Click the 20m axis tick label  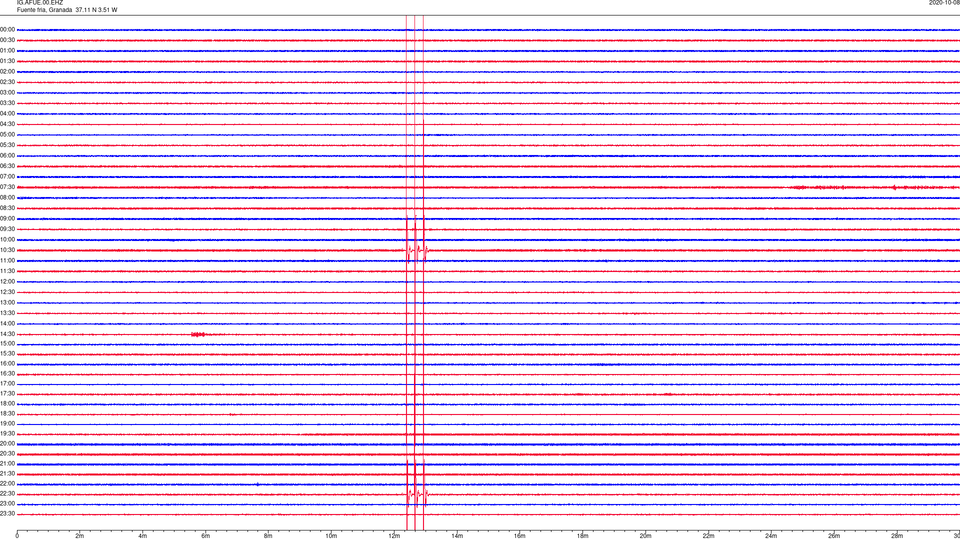[x=645, y=536]
